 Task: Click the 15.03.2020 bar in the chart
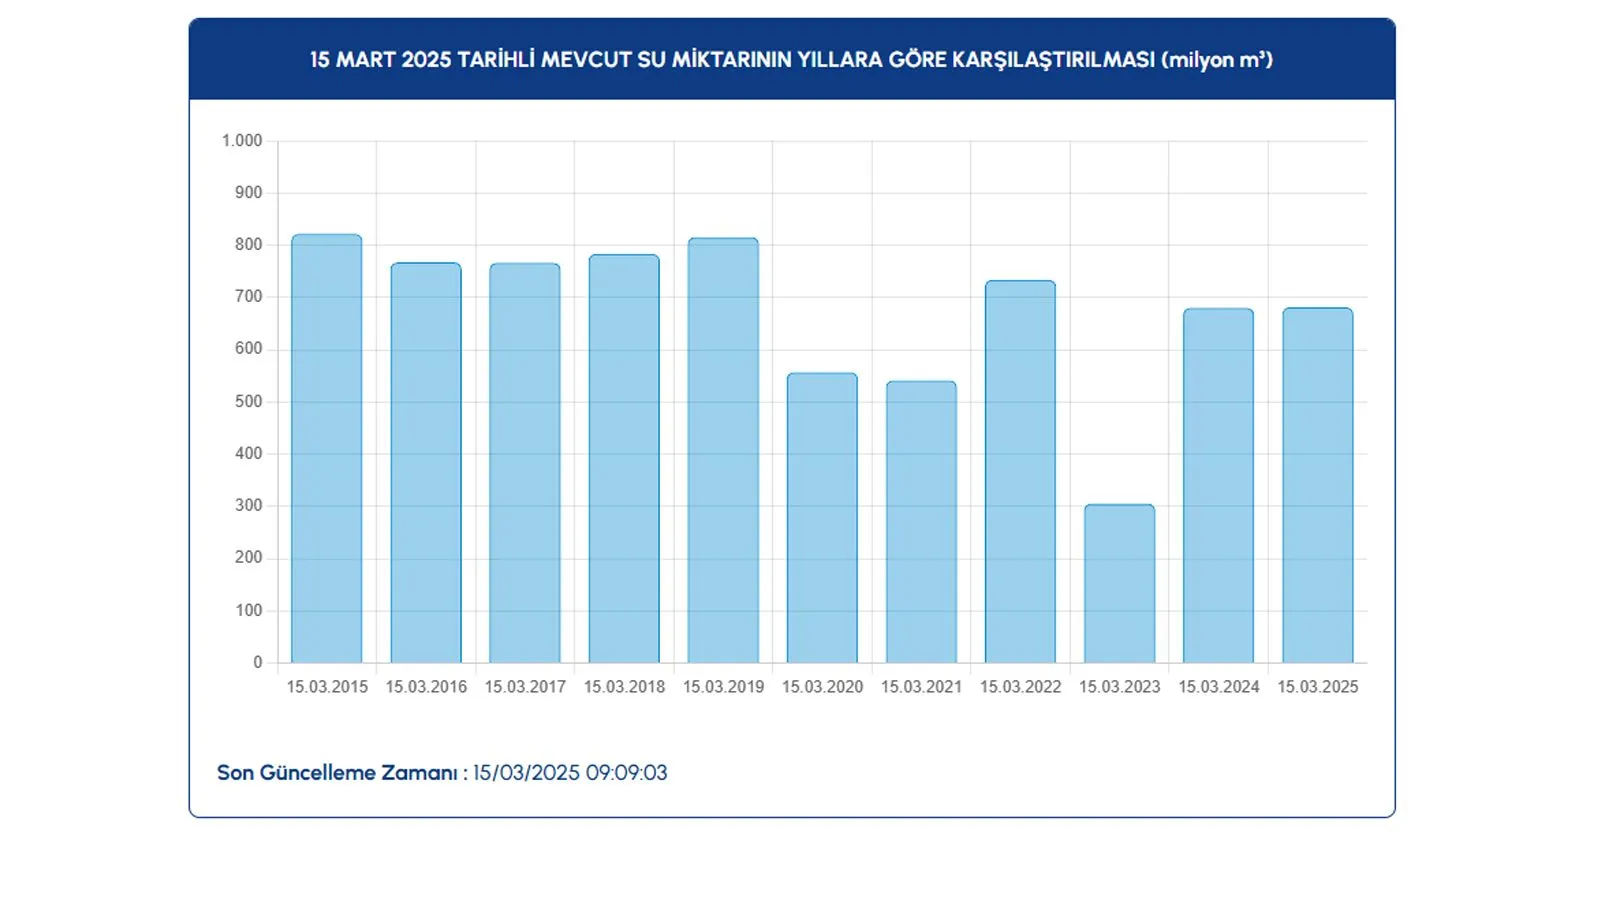click(822, 518)
